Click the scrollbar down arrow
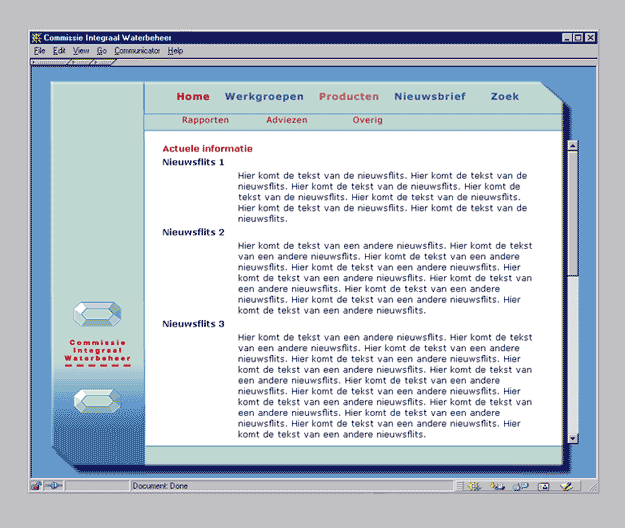 pyautogui.click(x=573, y=437)
